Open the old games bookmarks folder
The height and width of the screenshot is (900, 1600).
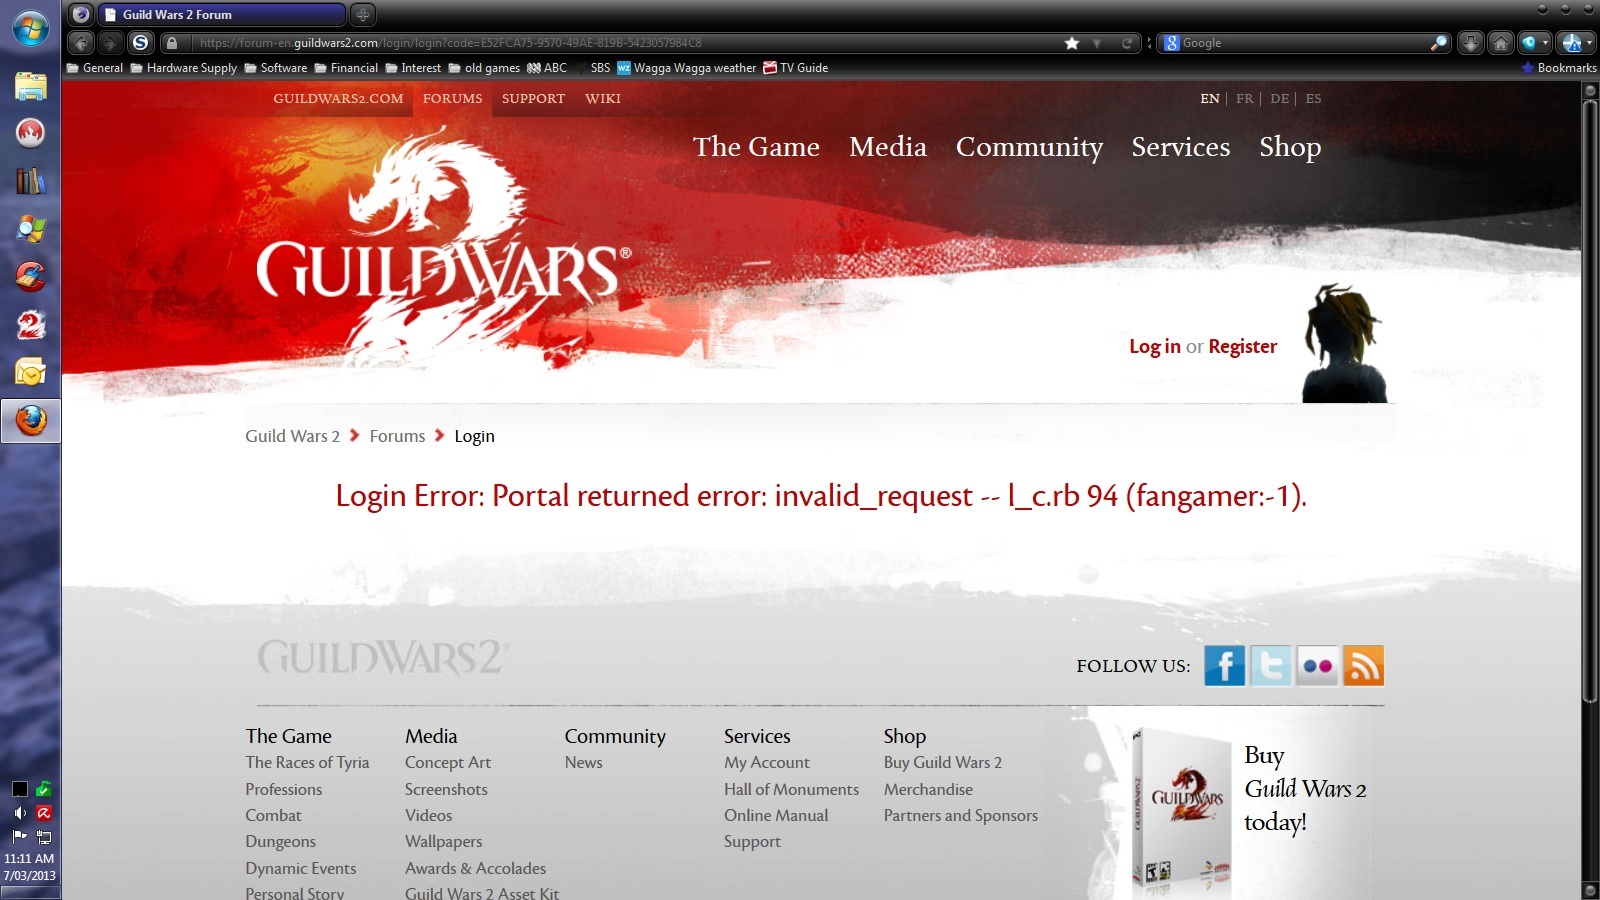[484, 68]
